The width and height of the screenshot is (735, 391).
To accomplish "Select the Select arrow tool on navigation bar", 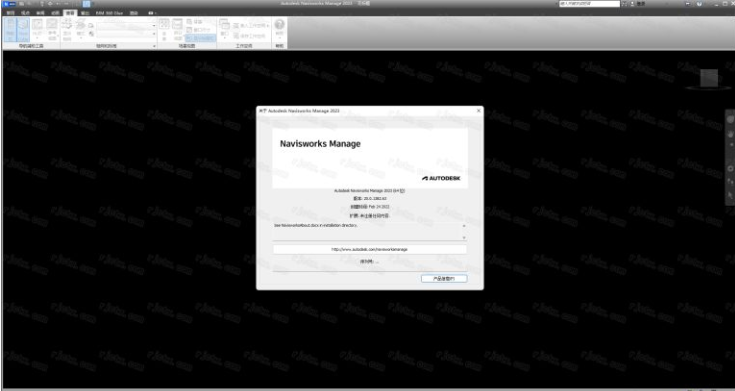I will pyautogui.click(x=730, y=195).
